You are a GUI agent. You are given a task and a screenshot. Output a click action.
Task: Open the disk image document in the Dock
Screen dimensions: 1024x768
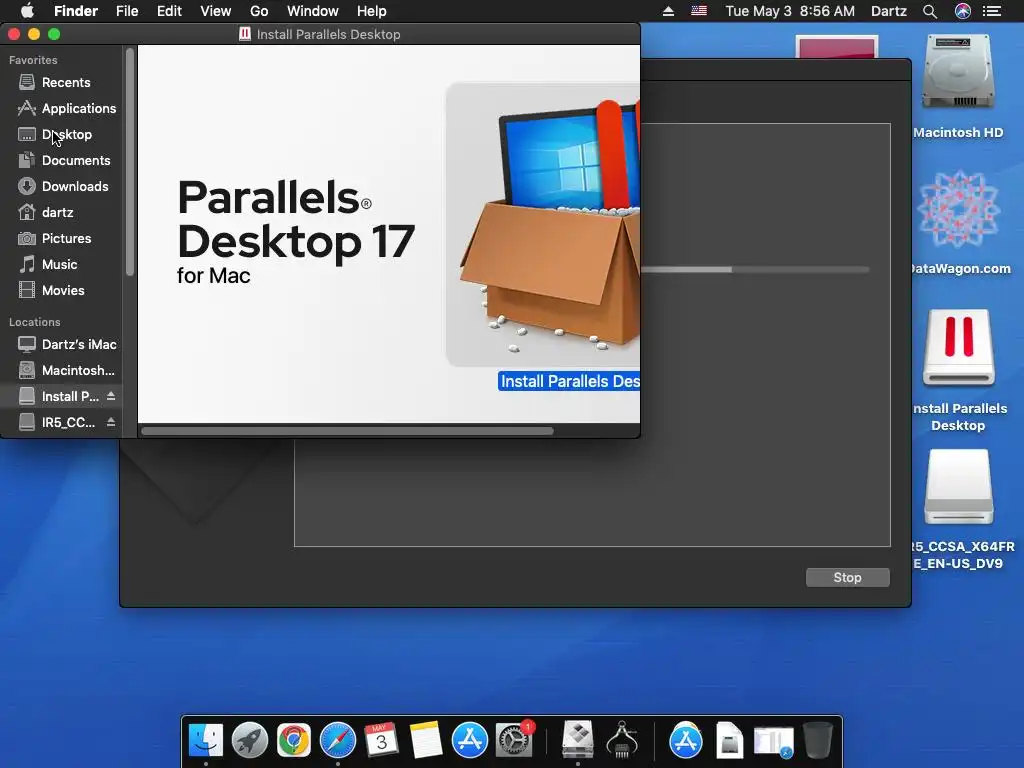coord(729,740)
